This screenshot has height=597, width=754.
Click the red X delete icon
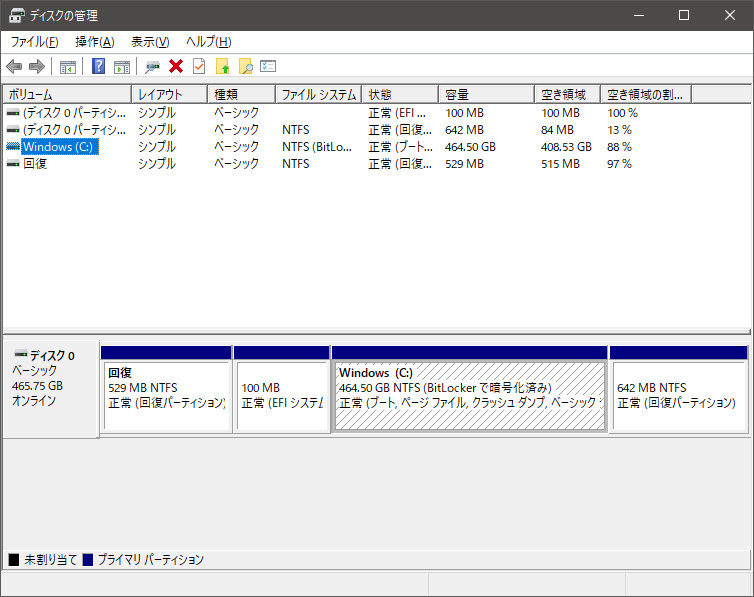pyautogui.click(x=176, y=66)
